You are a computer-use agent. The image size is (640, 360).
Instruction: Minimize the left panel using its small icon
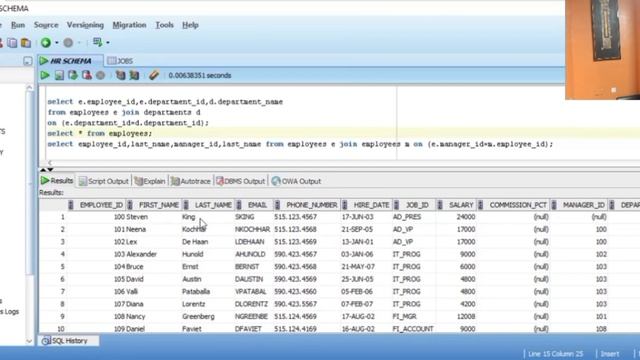[27, 61]
